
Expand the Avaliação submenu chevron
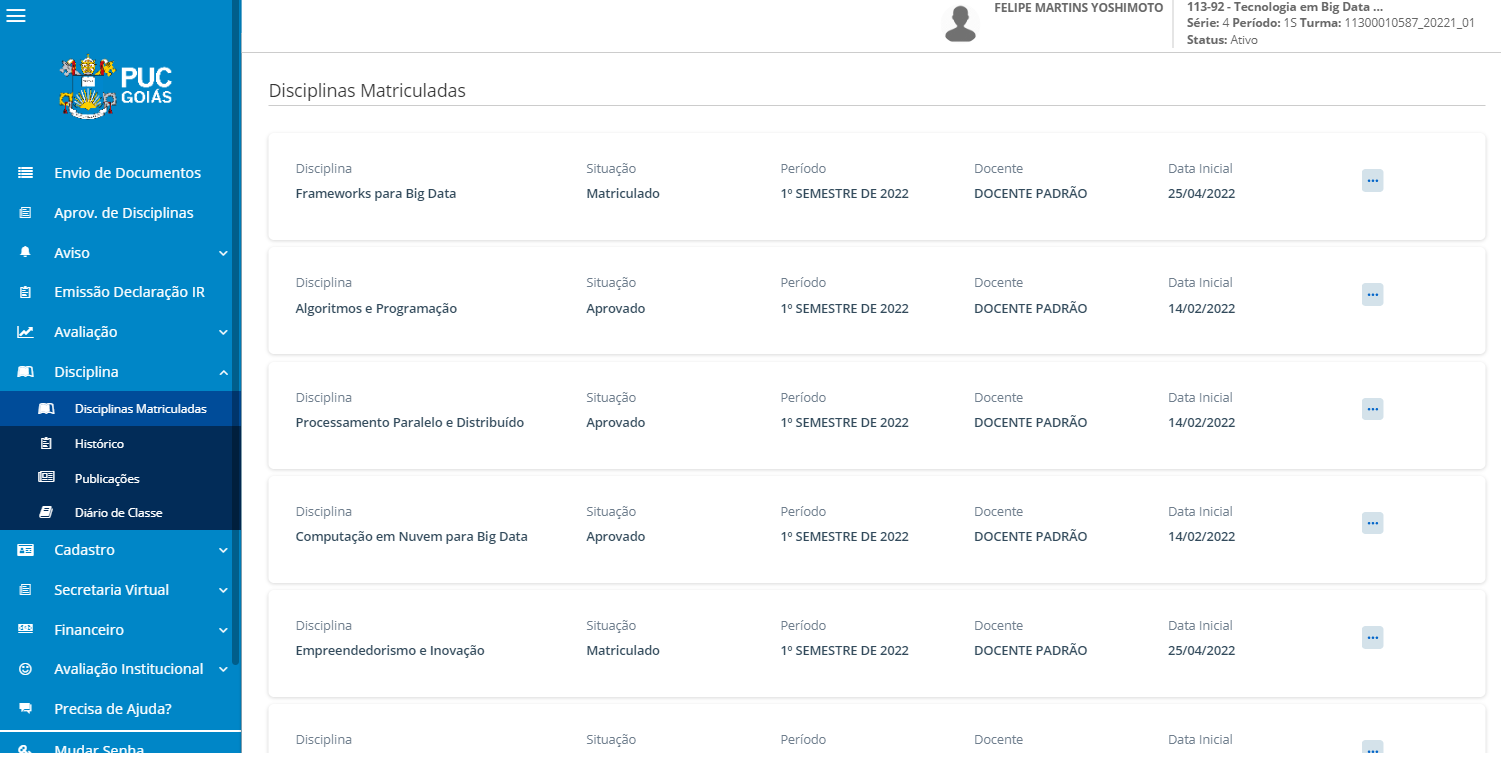pyautogui.click(x=223, y=333)
